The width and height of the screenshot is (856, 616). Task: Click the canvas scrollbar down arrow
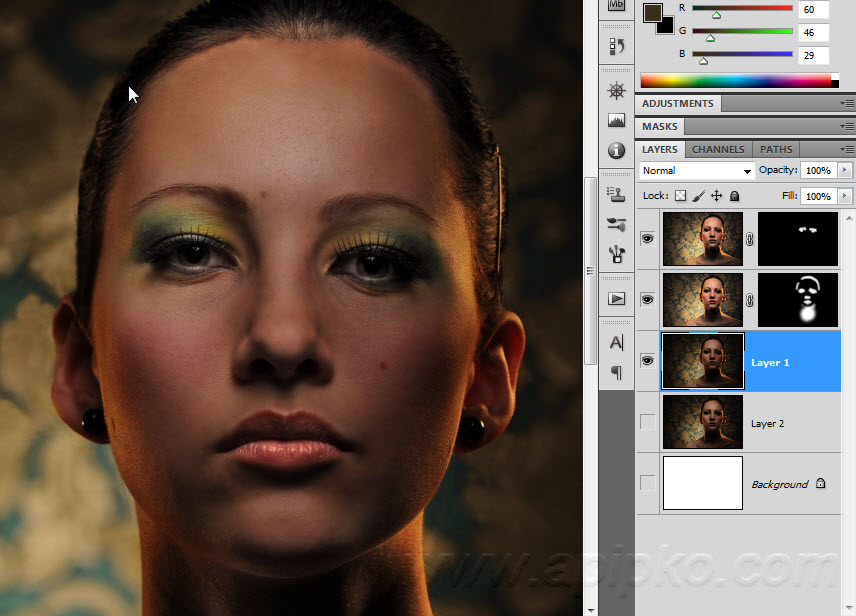590,610
